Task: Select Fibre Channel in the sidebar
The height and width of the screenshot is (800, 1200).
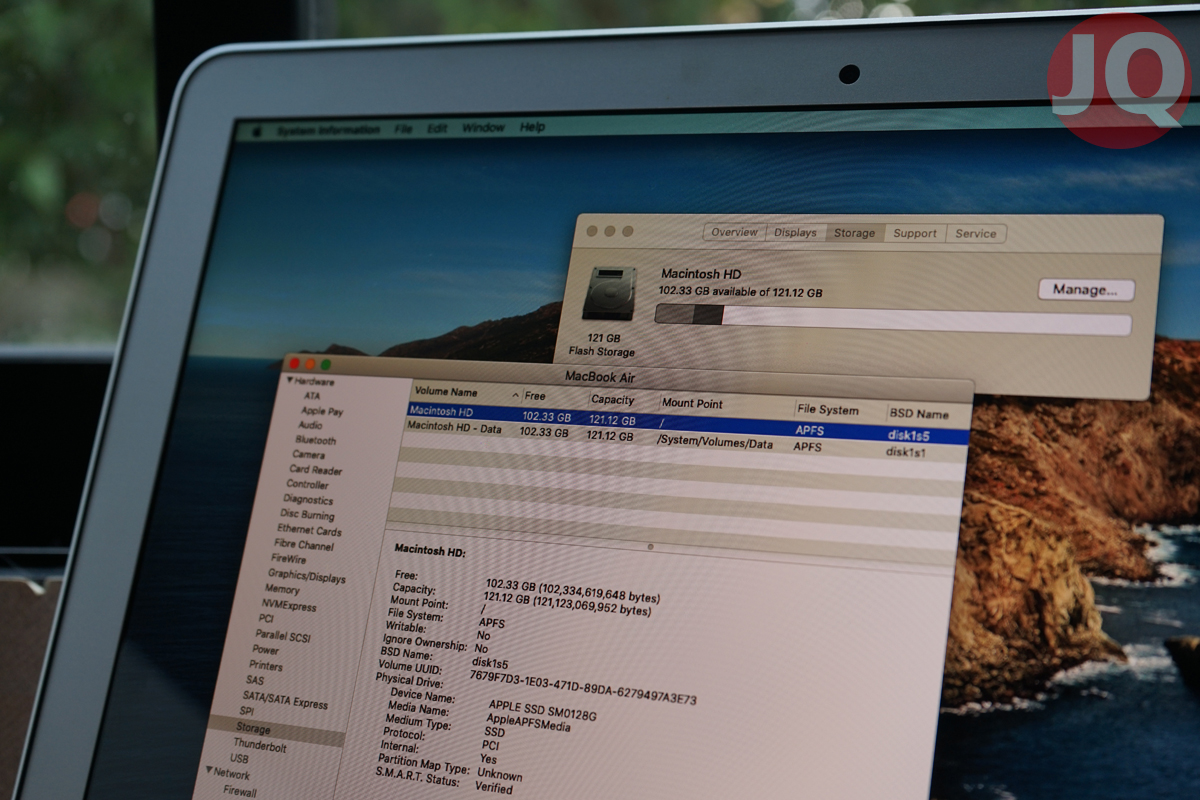Action: (x=304, y=546)
